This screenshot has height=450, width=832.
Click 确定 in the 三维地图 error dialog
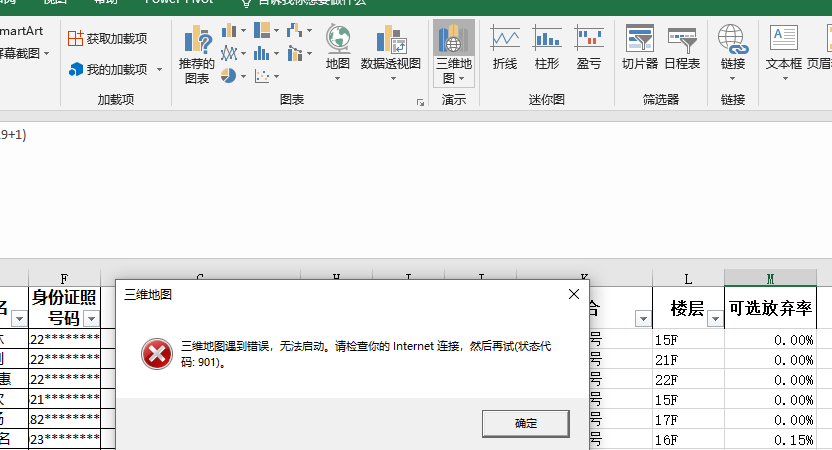526,423
